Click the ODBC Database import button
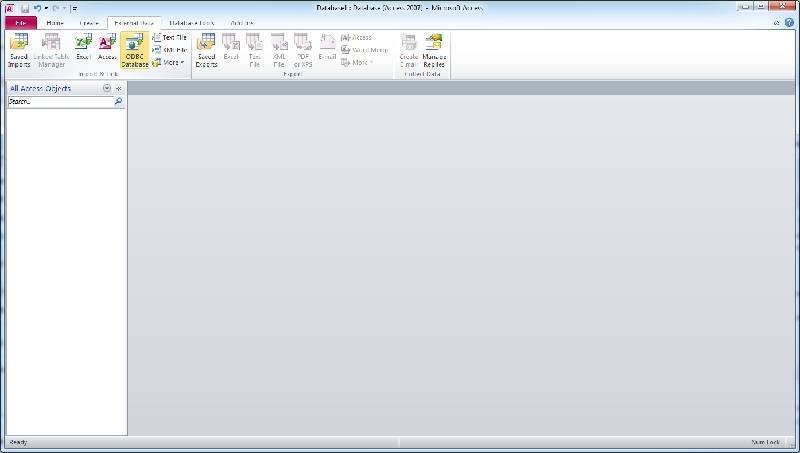 (135, 50)
